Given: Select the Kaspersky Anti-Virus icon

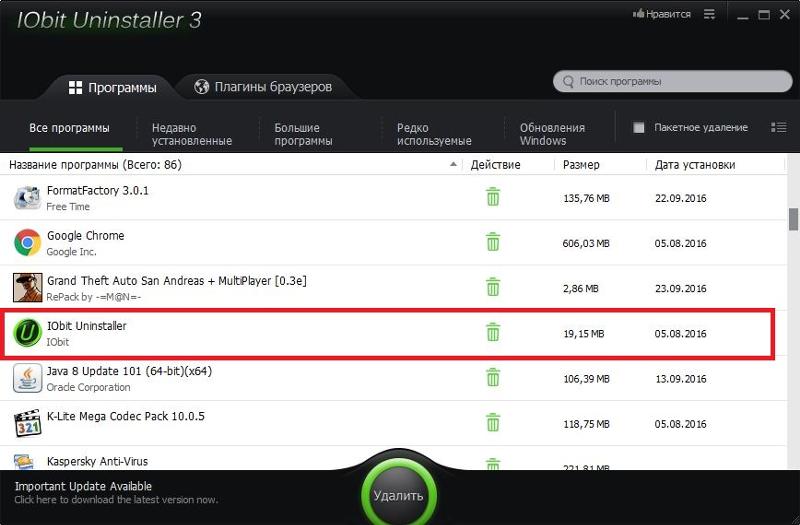Looking at the screenshot, I should pyautogui.click(x=24, y=461).
